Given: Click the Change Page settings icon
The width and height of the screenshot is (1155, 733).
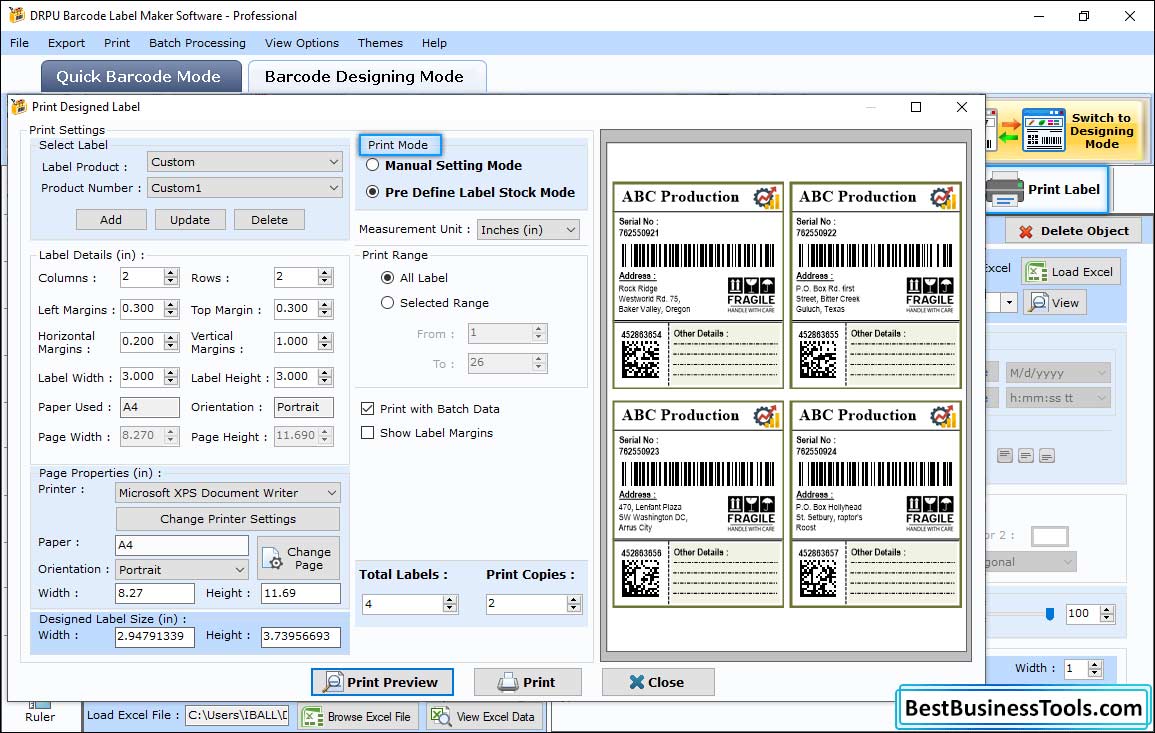Looking at the screenshot, I should point(272,558).
